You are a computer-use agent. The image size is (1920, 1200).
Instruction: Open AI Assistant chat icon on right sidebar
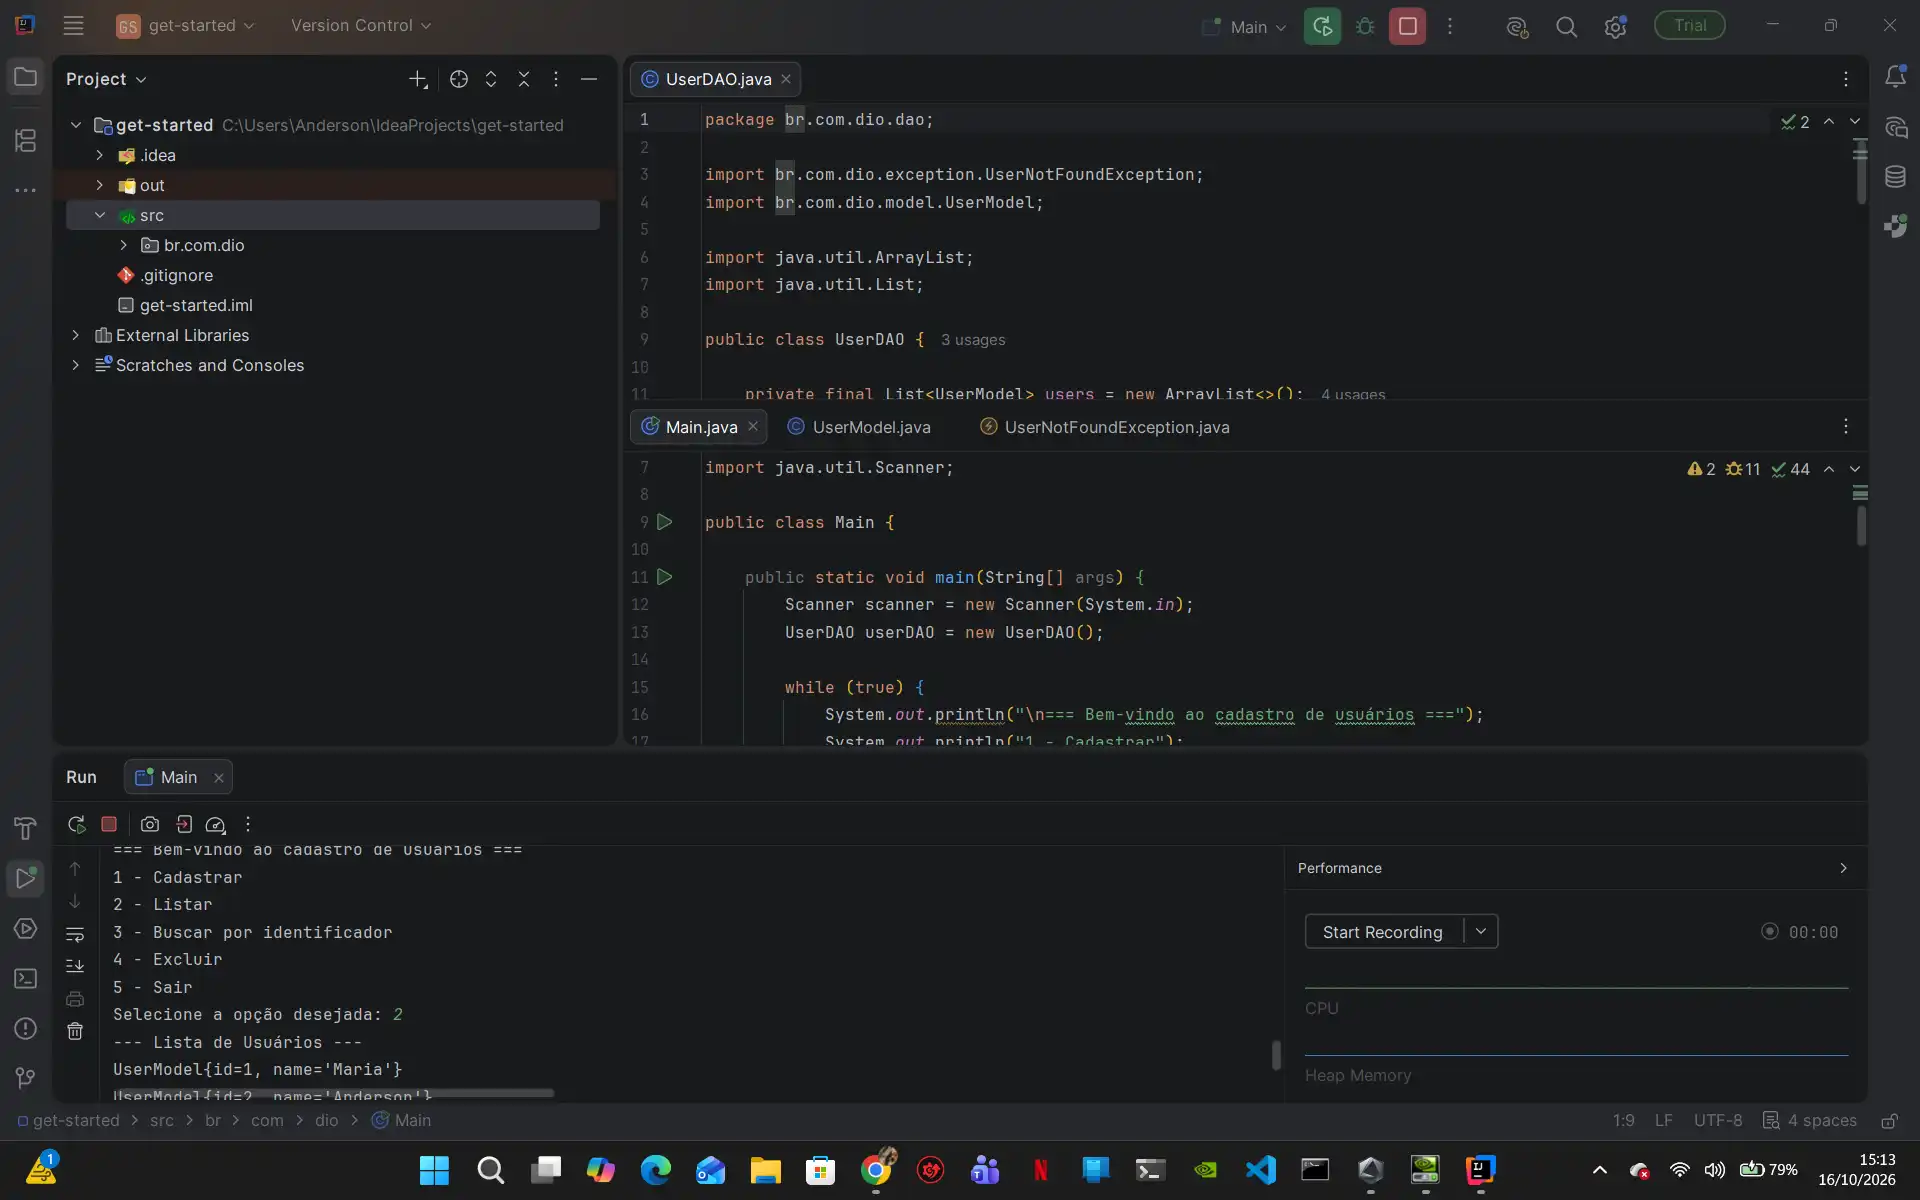pyautogui.click(x=1895, y=127)
